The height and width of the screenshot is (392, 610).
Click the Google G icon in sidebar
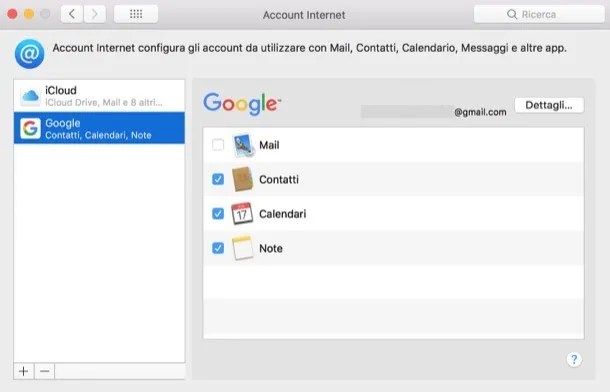pos(30,128)
